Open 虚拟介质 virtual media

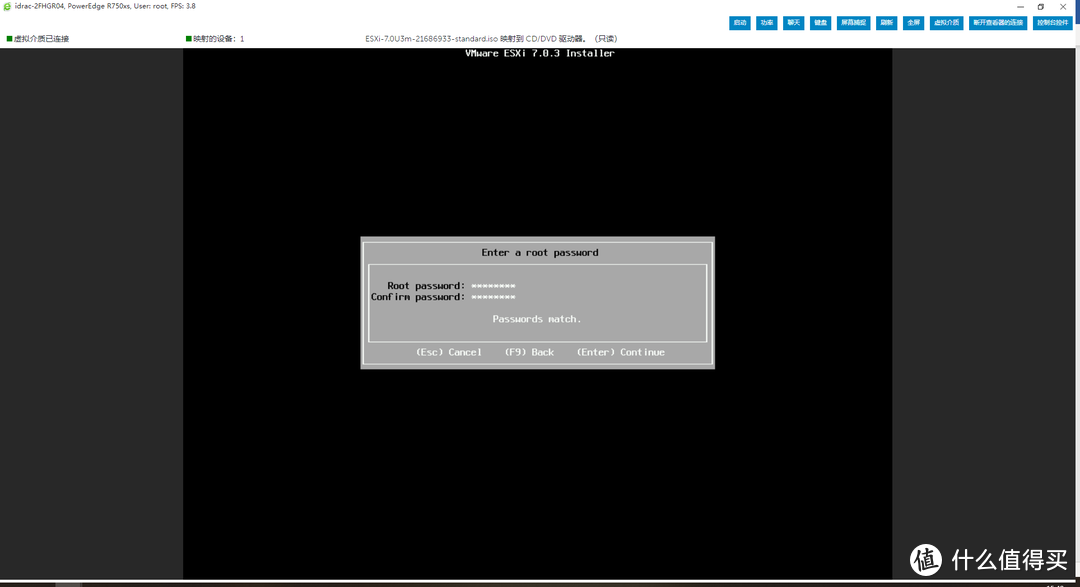coord(946,23)
